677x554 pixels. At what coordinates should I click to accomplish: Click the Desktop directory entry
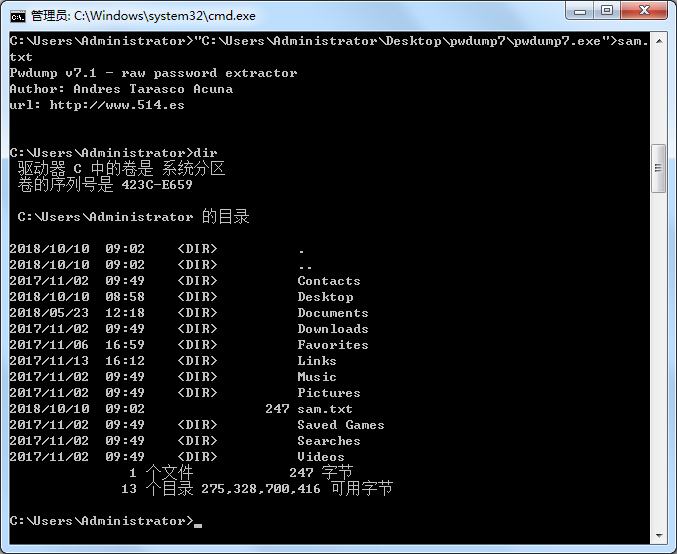325,297
